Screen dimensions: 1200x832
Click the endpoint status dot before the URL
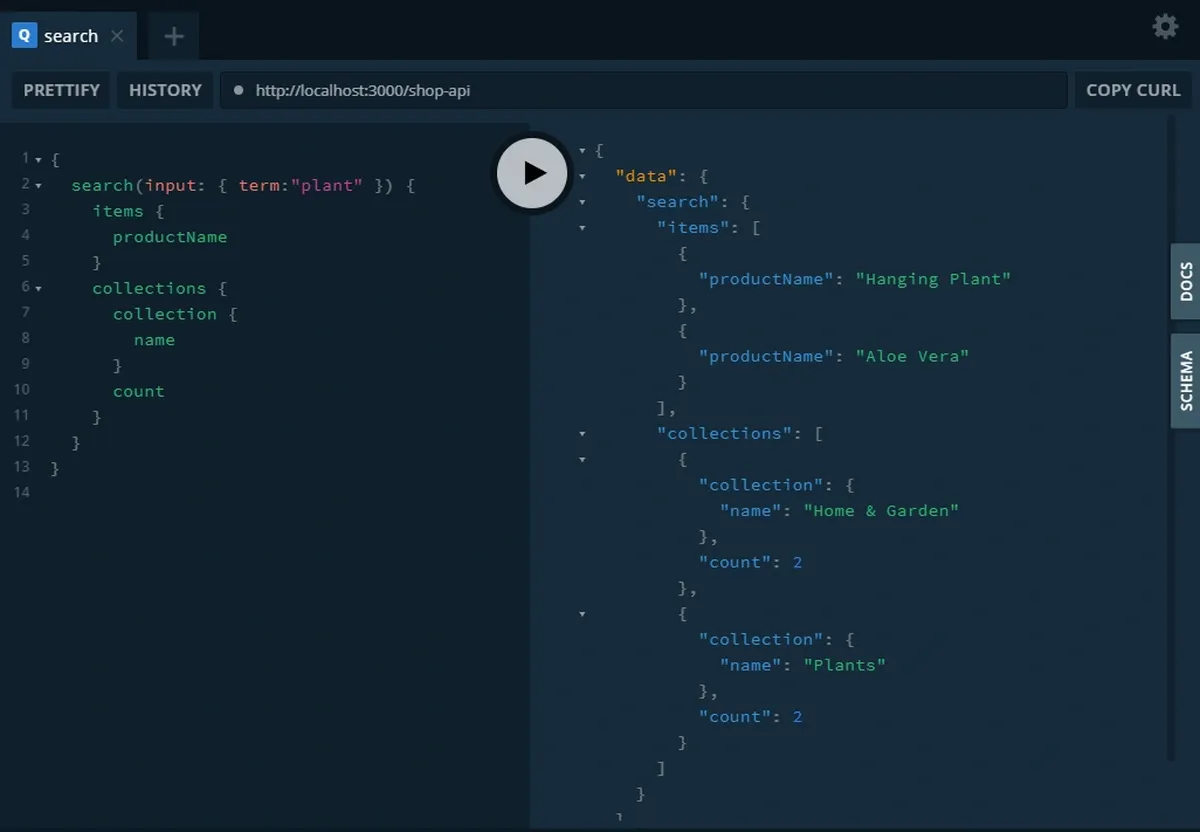[x=238, y=90]
